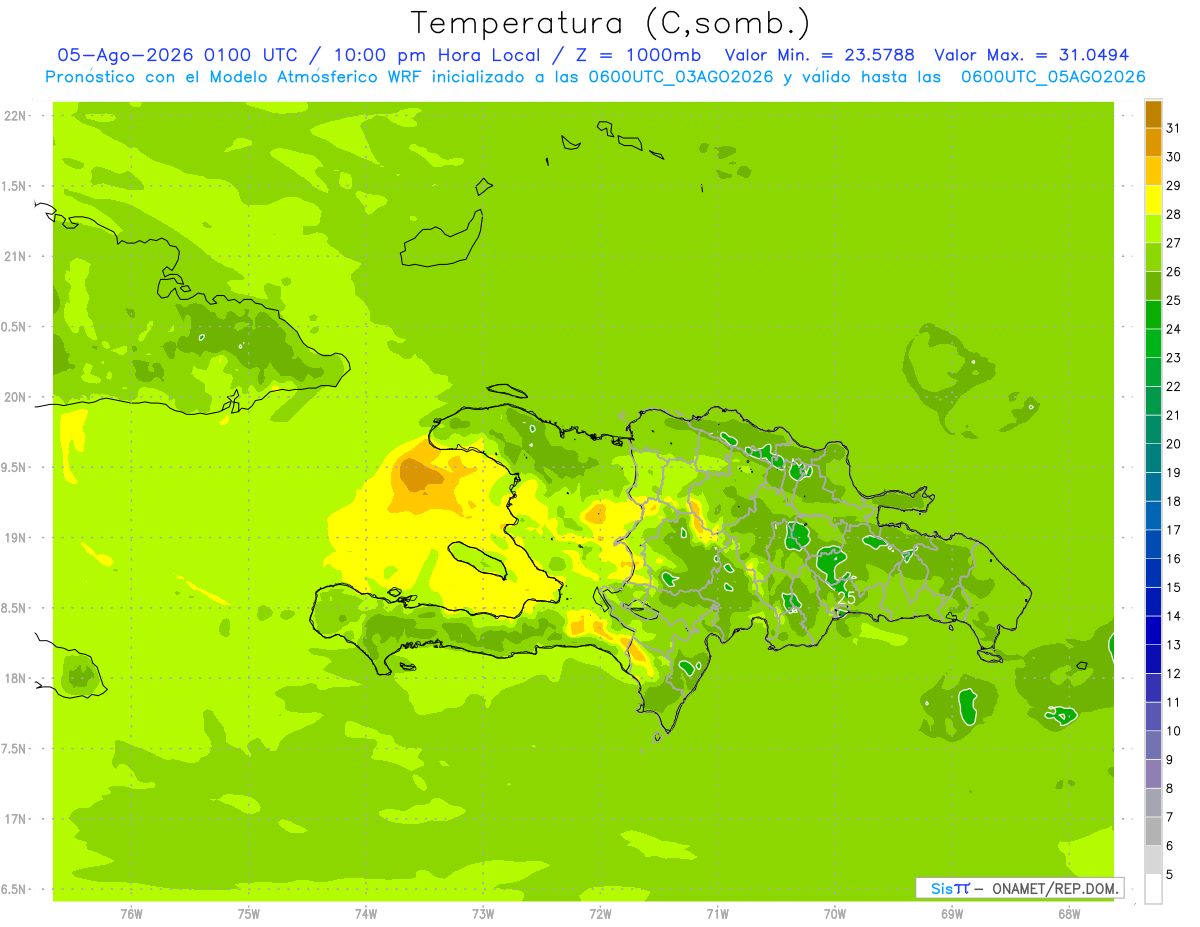Screen dimensions: 1200x927
Task: Click the "21N" latitude axis label
Action: point(15,256)
